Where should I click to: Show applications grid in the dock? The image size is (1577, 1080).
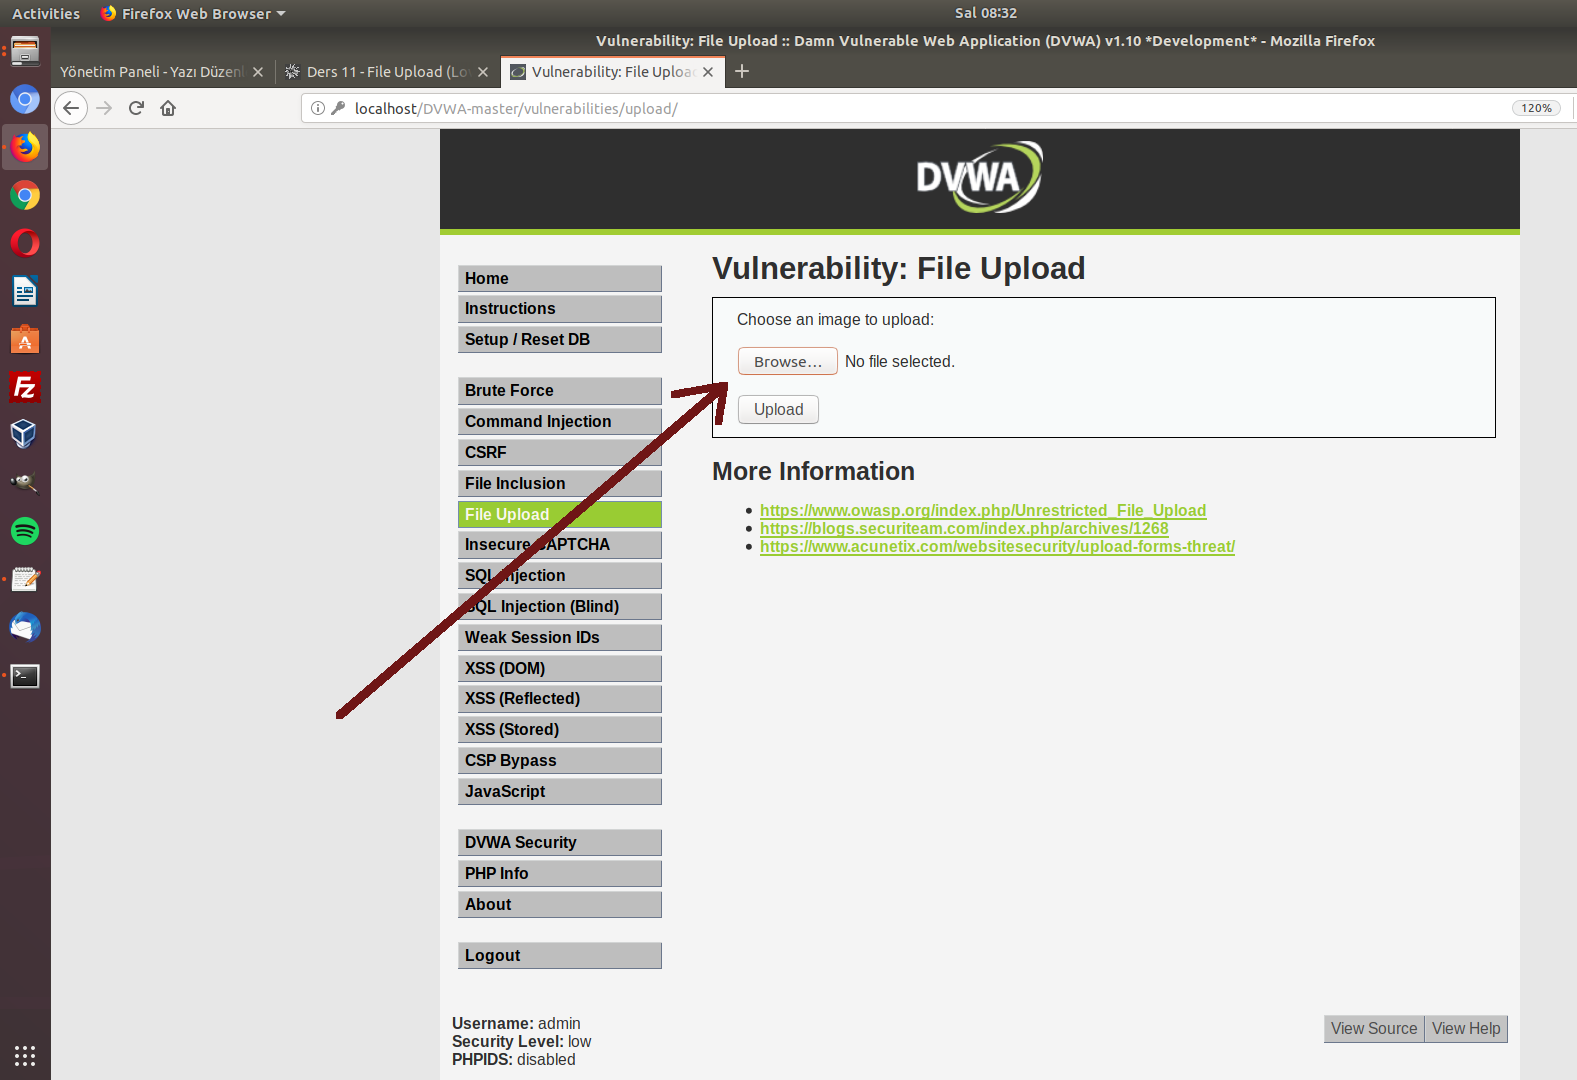click(x=25, y=1056)
